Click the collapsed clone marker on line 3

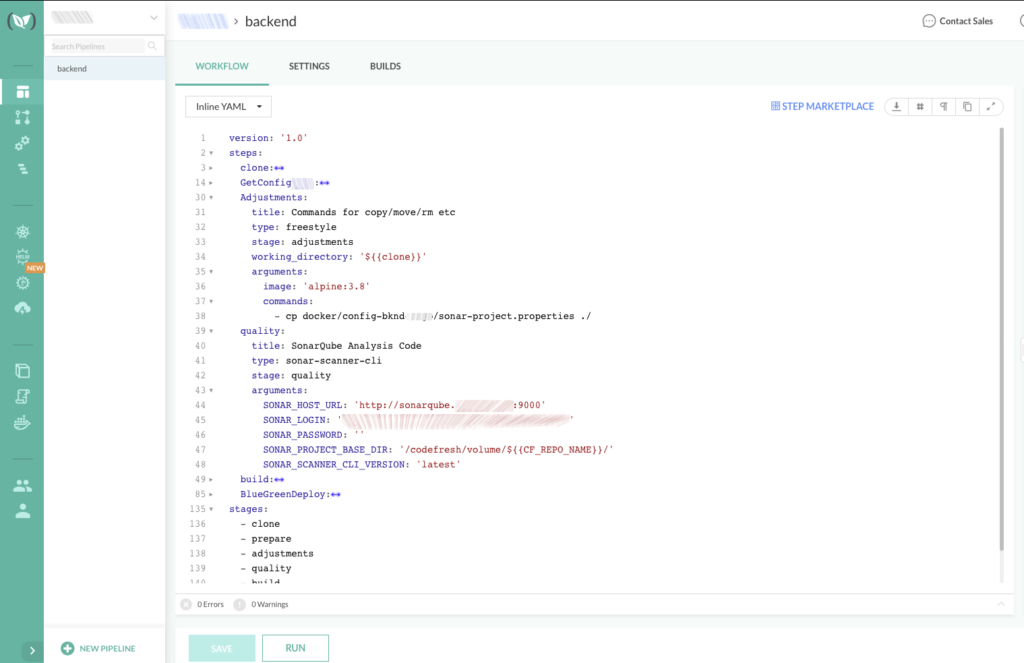point(280,168)
